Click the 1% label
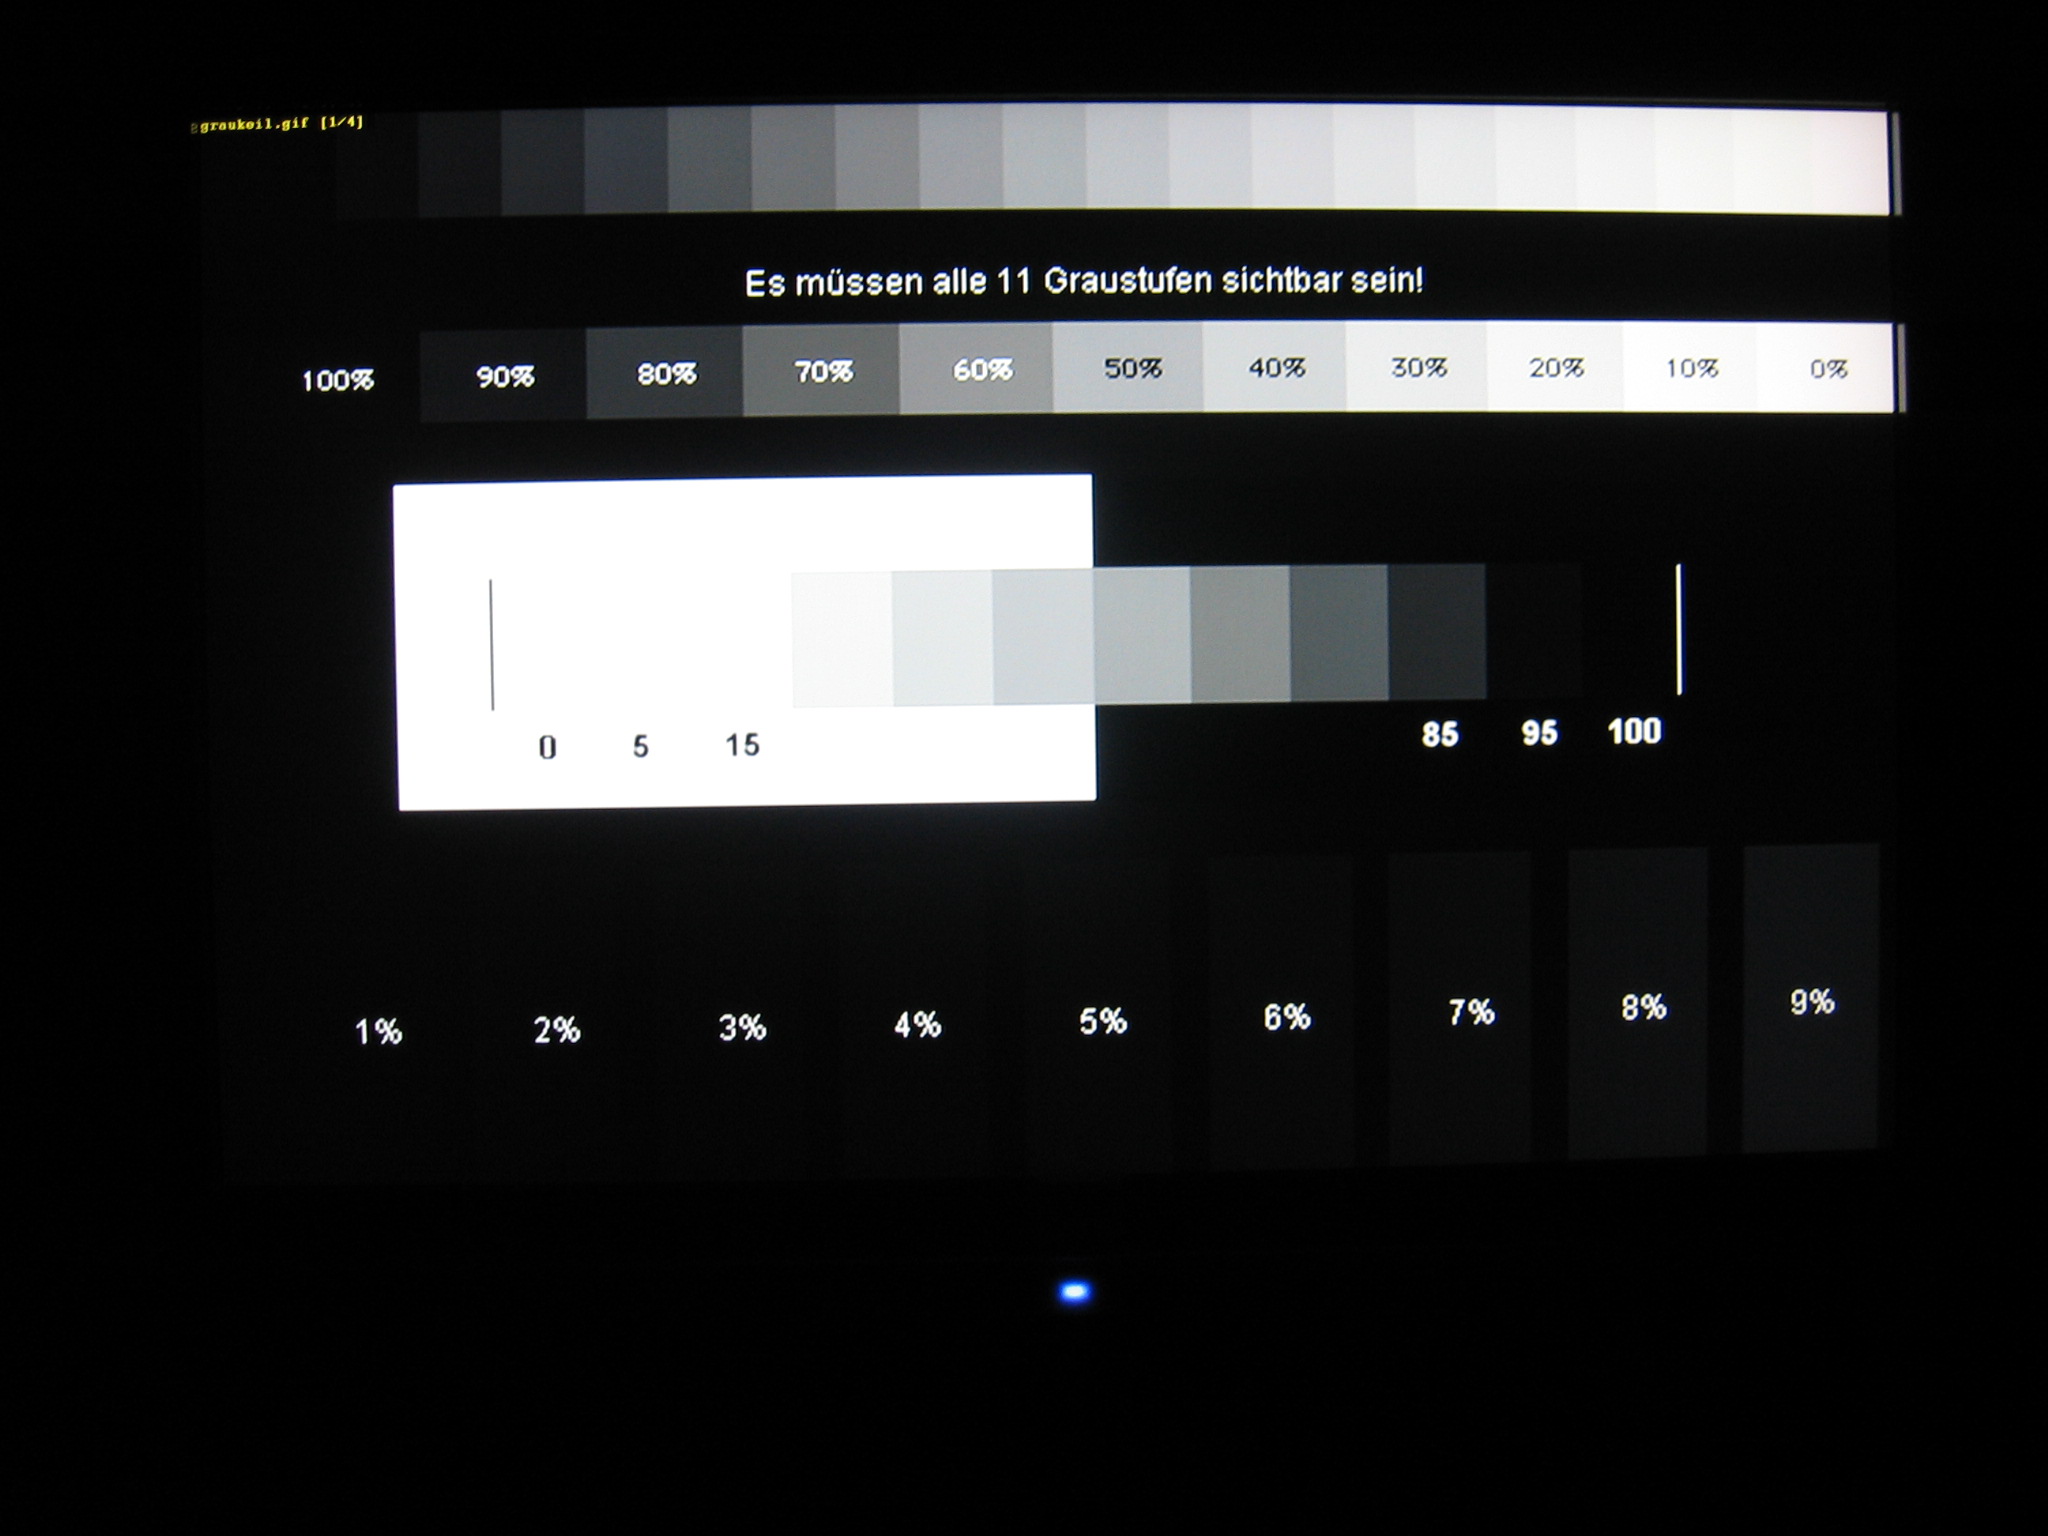The image size is (2048, 1536). tap(378, 1031)
